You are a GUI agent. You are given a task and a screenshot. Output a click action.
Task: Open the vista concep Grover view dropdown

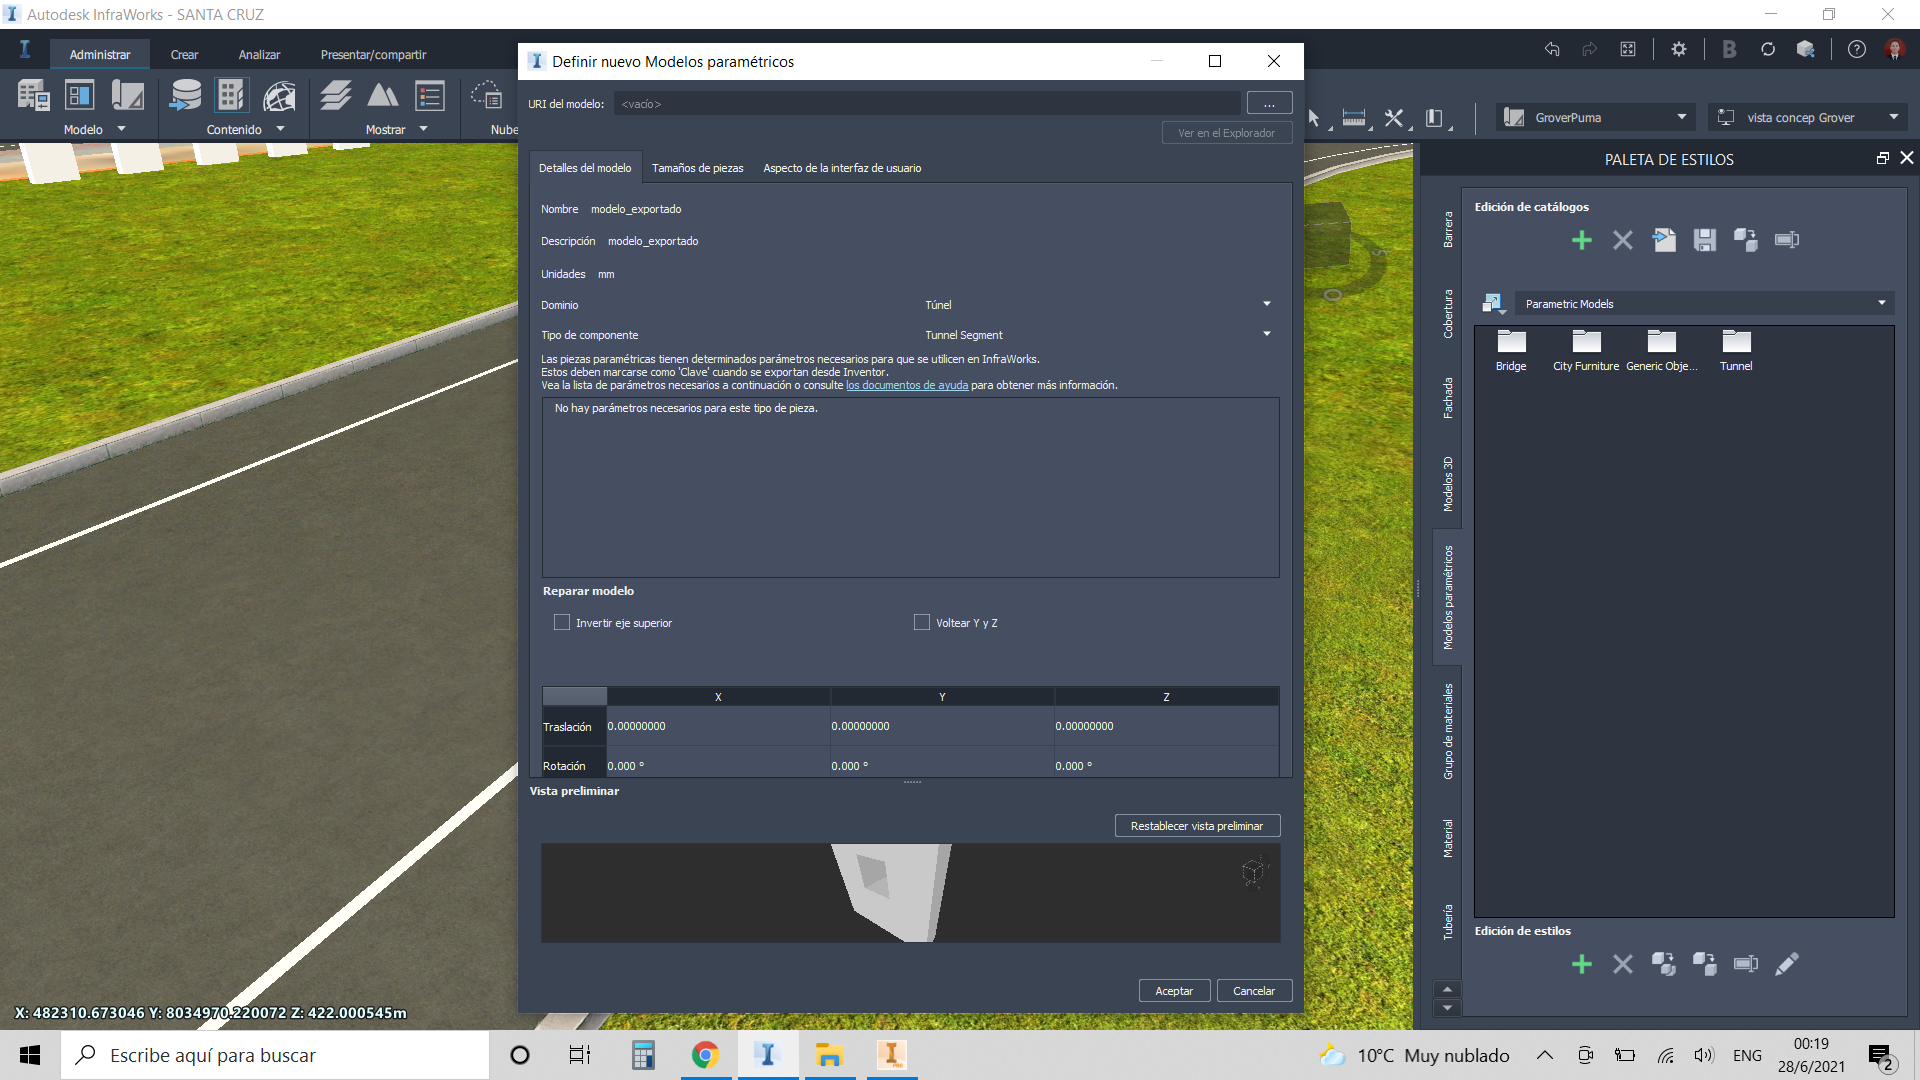1808,118
